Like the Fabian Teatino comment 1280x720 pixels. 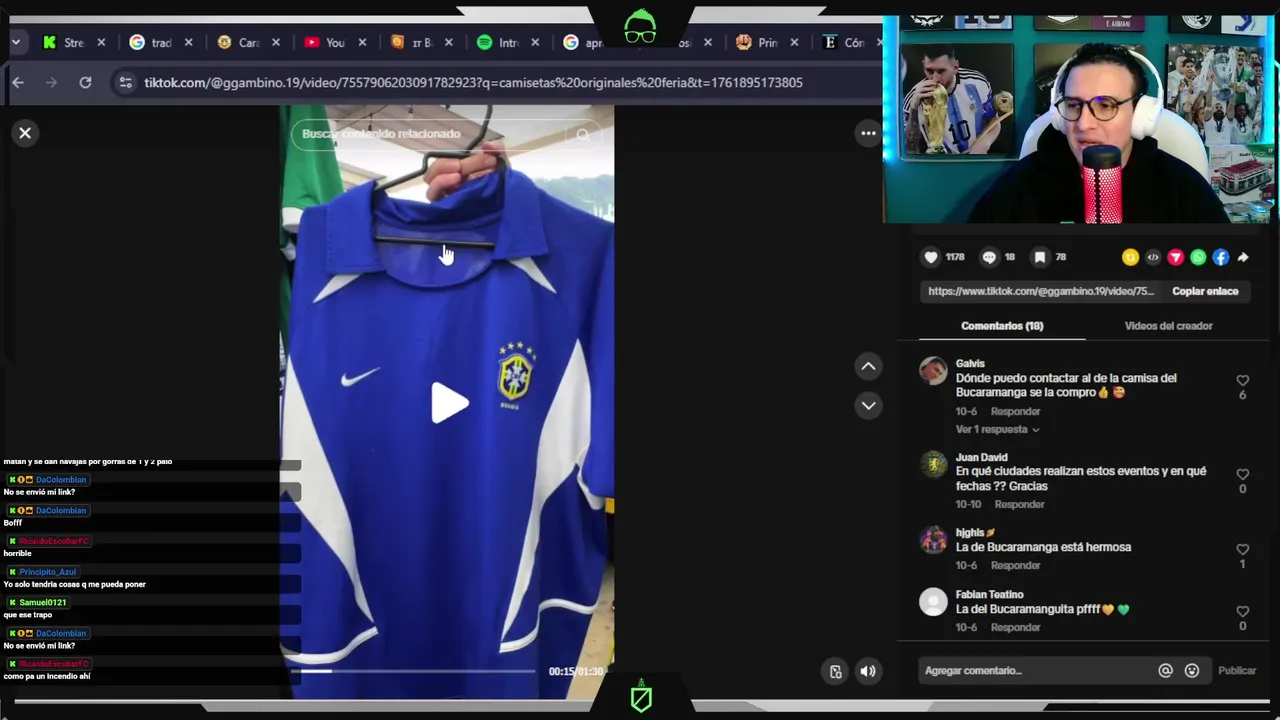(x=1243, y=611)
